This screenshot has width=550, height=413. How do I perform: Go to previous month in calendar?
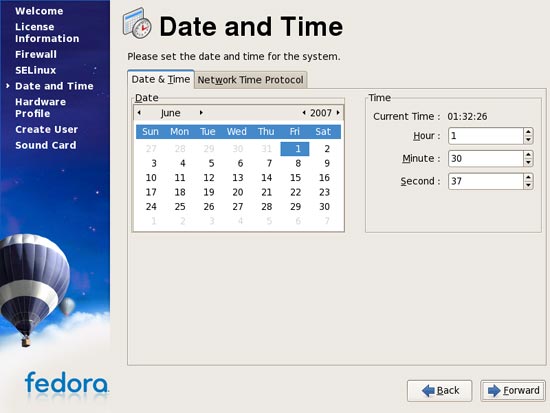[x=139, y=113]
